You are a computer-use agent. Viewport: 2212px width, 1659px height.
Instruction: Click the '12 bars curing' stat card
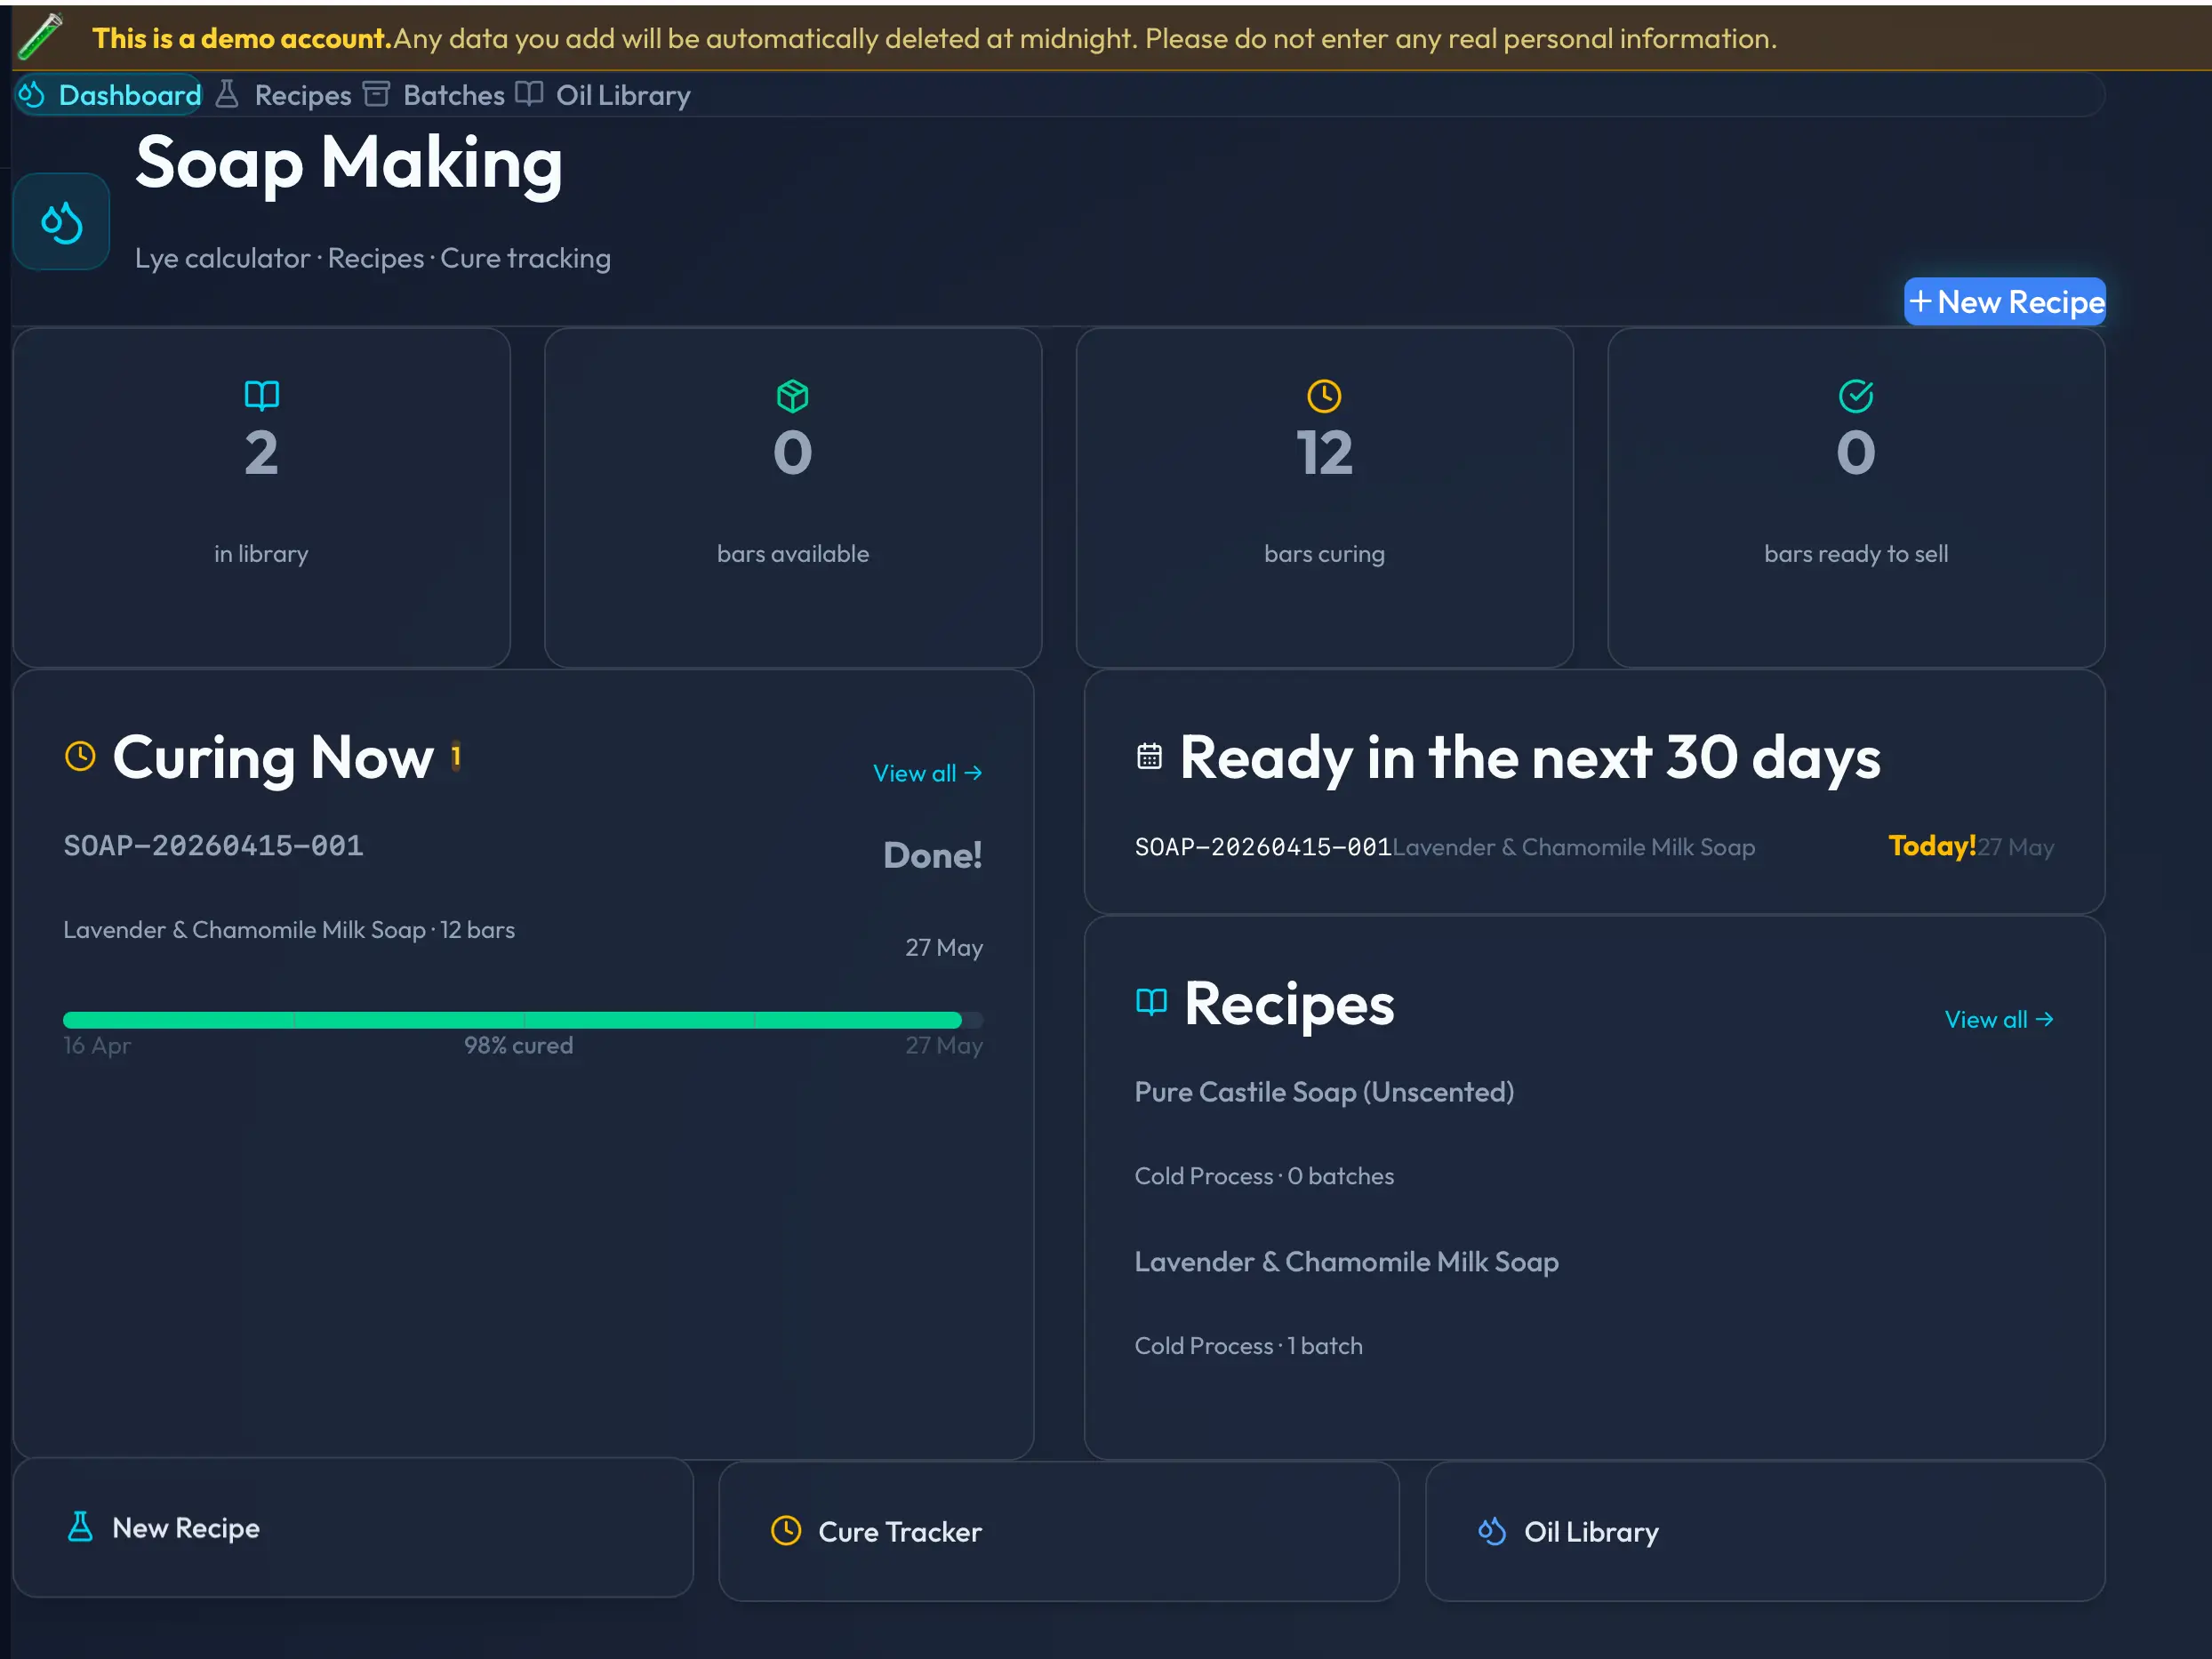1324,498
